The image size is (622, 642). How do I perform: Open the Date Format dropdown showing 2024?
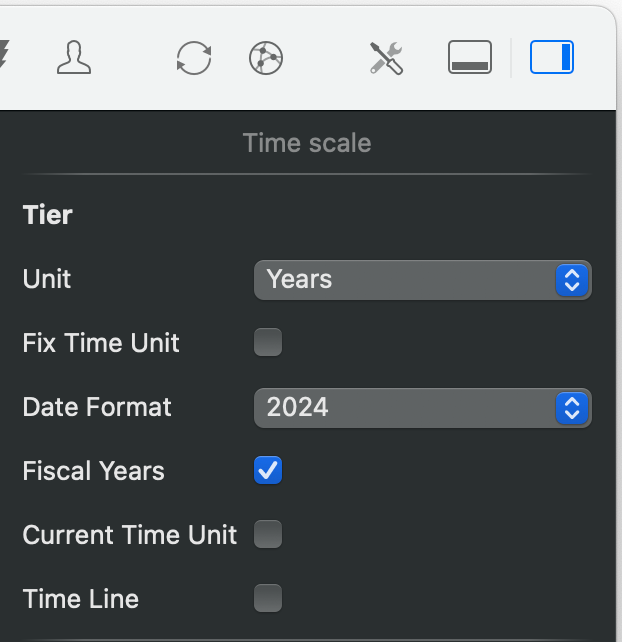tap(422, 407)
